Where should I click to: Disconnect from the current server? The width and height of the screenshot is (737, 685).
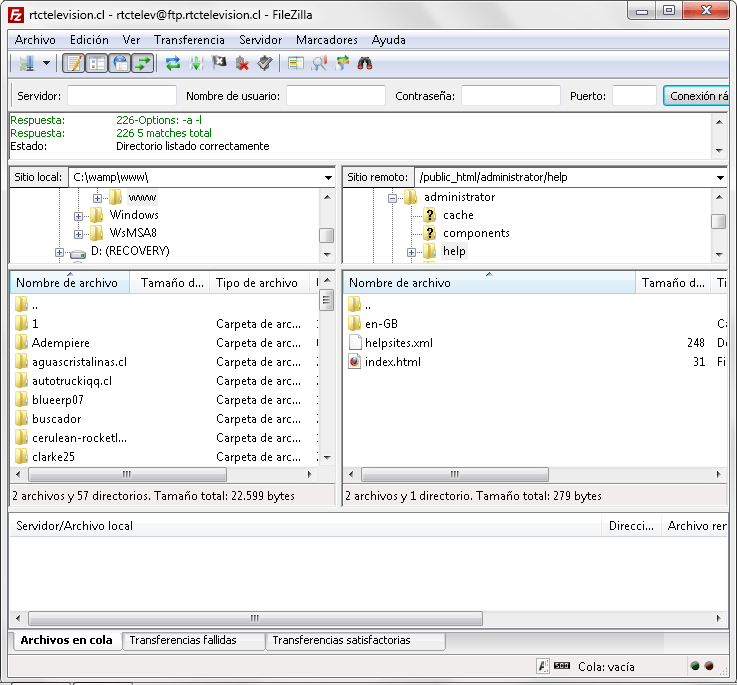click(242, 63)
